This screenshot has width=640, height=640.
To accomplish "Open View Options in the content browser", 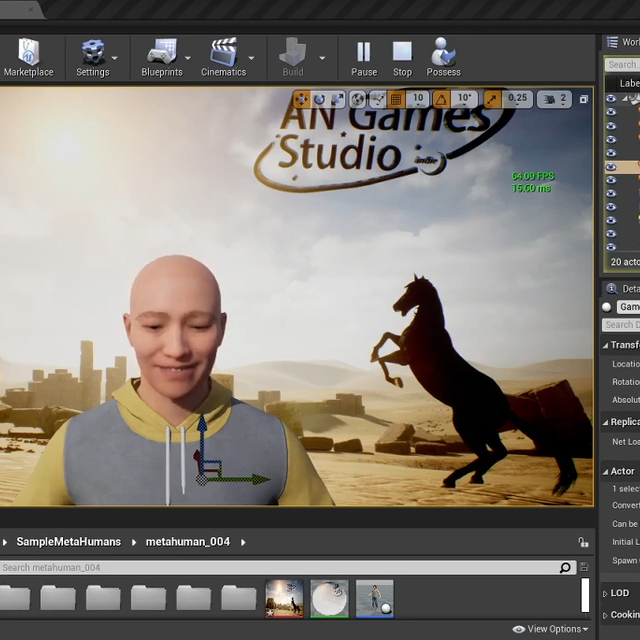I will [551, 629].
